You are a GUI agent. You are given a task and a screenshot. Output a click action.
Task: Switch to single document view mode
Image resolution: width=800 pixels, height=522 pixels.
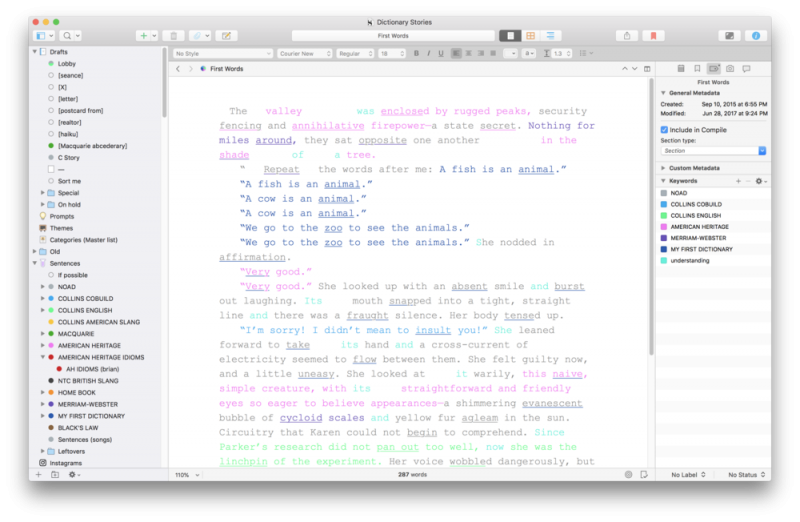[510, 36]
